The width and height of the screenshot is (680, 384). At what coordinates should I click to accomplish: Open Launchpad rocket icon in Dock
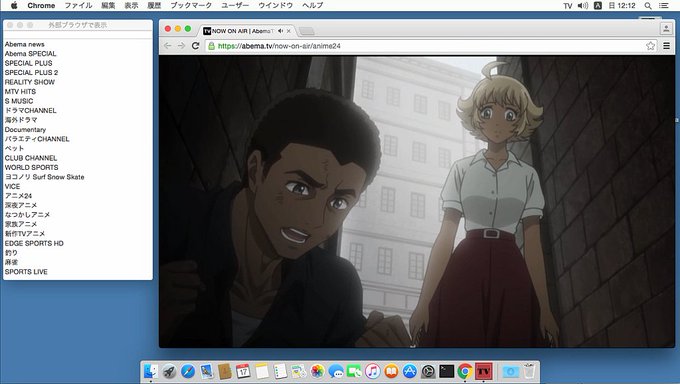169,371
